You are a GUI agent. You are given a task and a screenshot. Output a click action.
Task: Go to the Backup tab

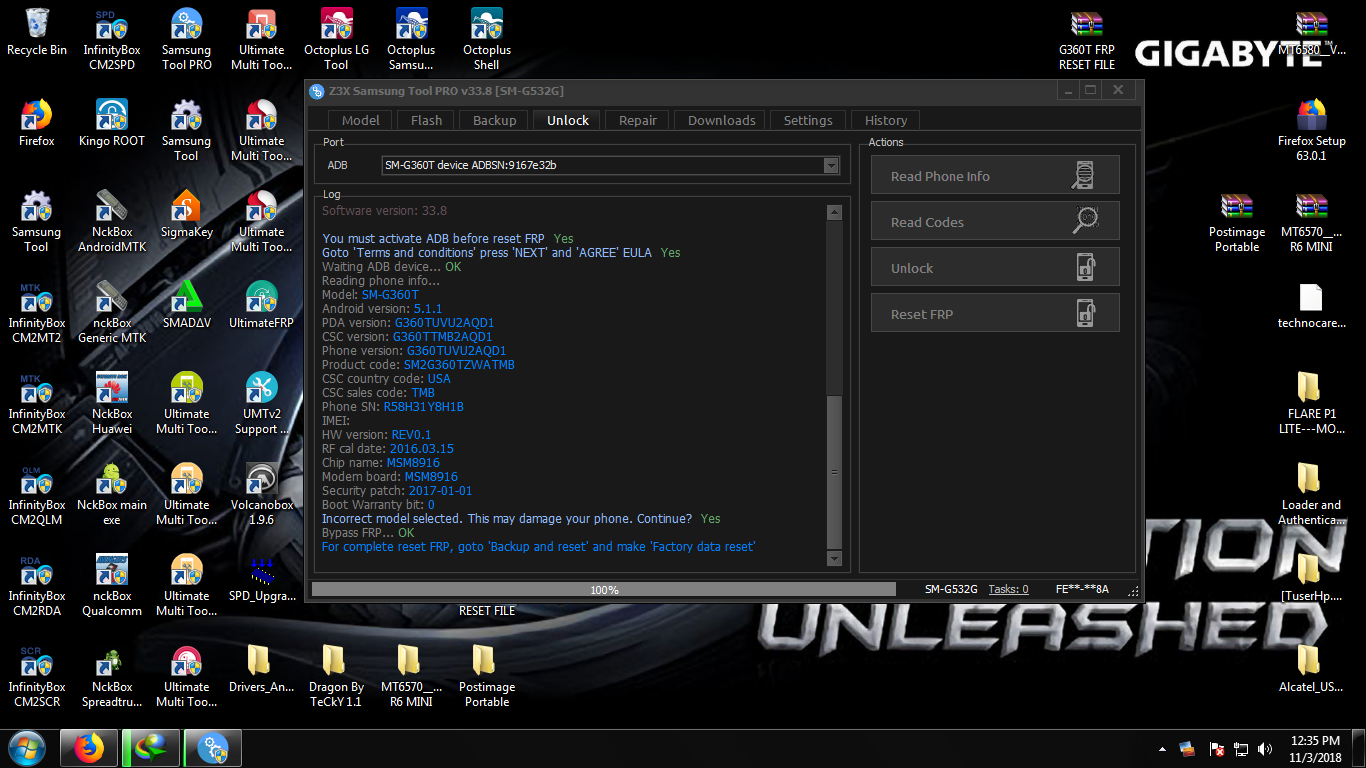495,120
